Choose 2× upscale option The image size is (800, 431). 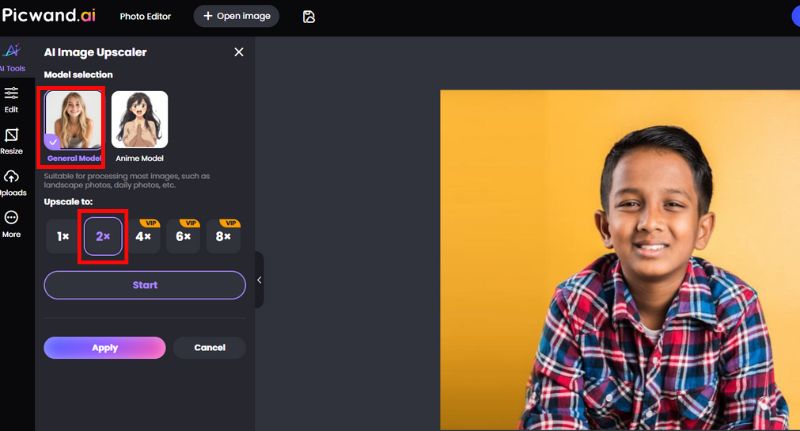click(103, 237)
